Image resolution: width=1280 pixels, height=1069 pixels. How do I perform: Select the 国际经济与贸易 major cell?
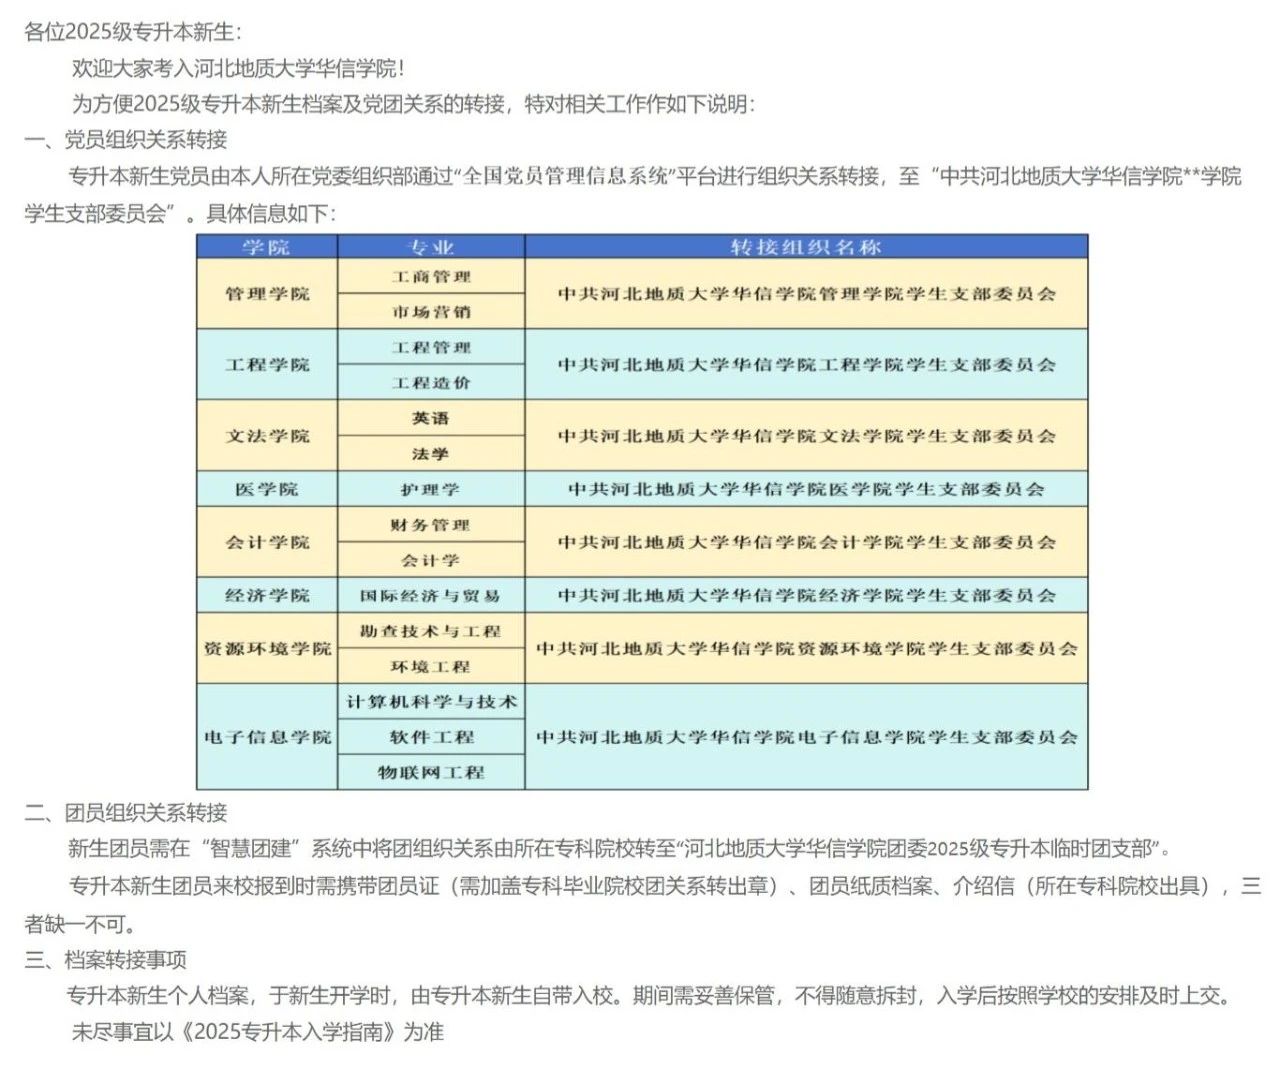click(x=431, y=595)
